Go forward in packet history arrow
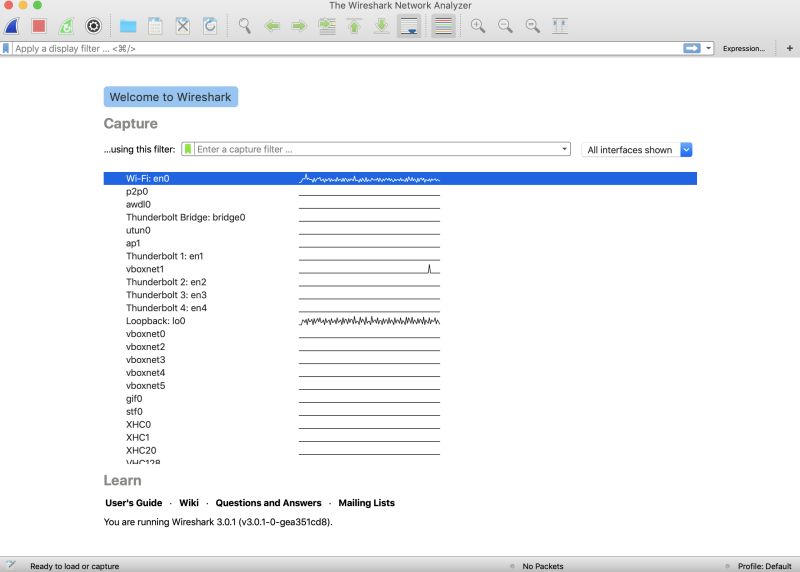 [299, 26]
